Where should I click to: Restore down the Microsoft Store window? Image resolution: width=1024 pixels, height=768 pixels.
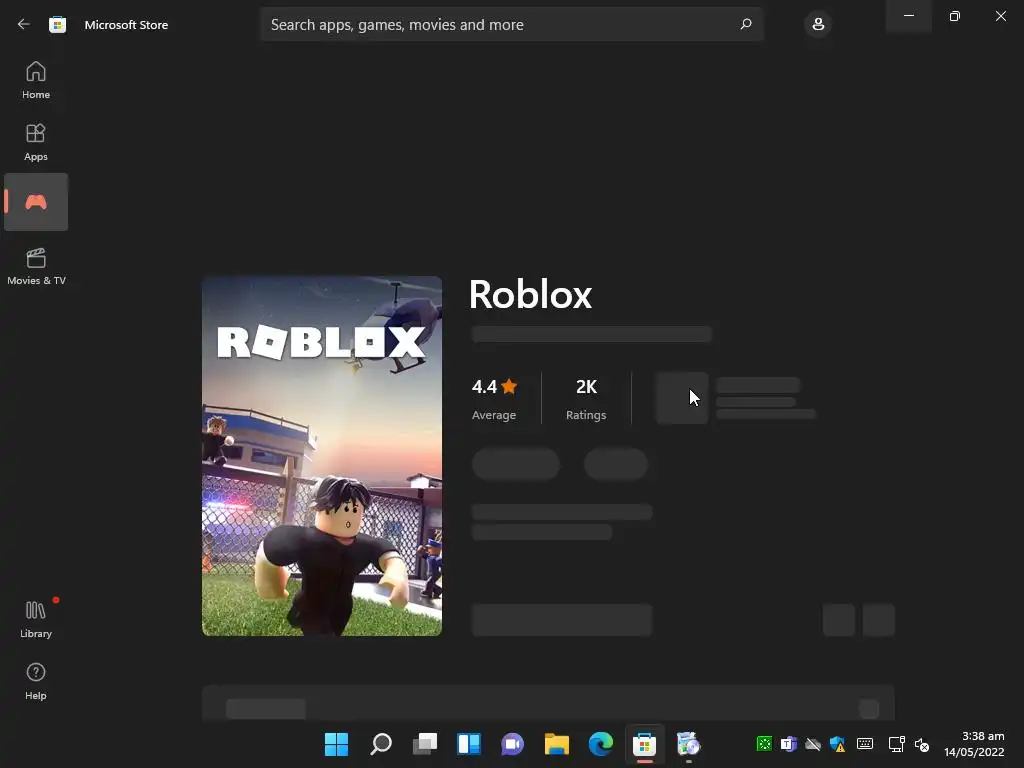(x=955, y=16)
